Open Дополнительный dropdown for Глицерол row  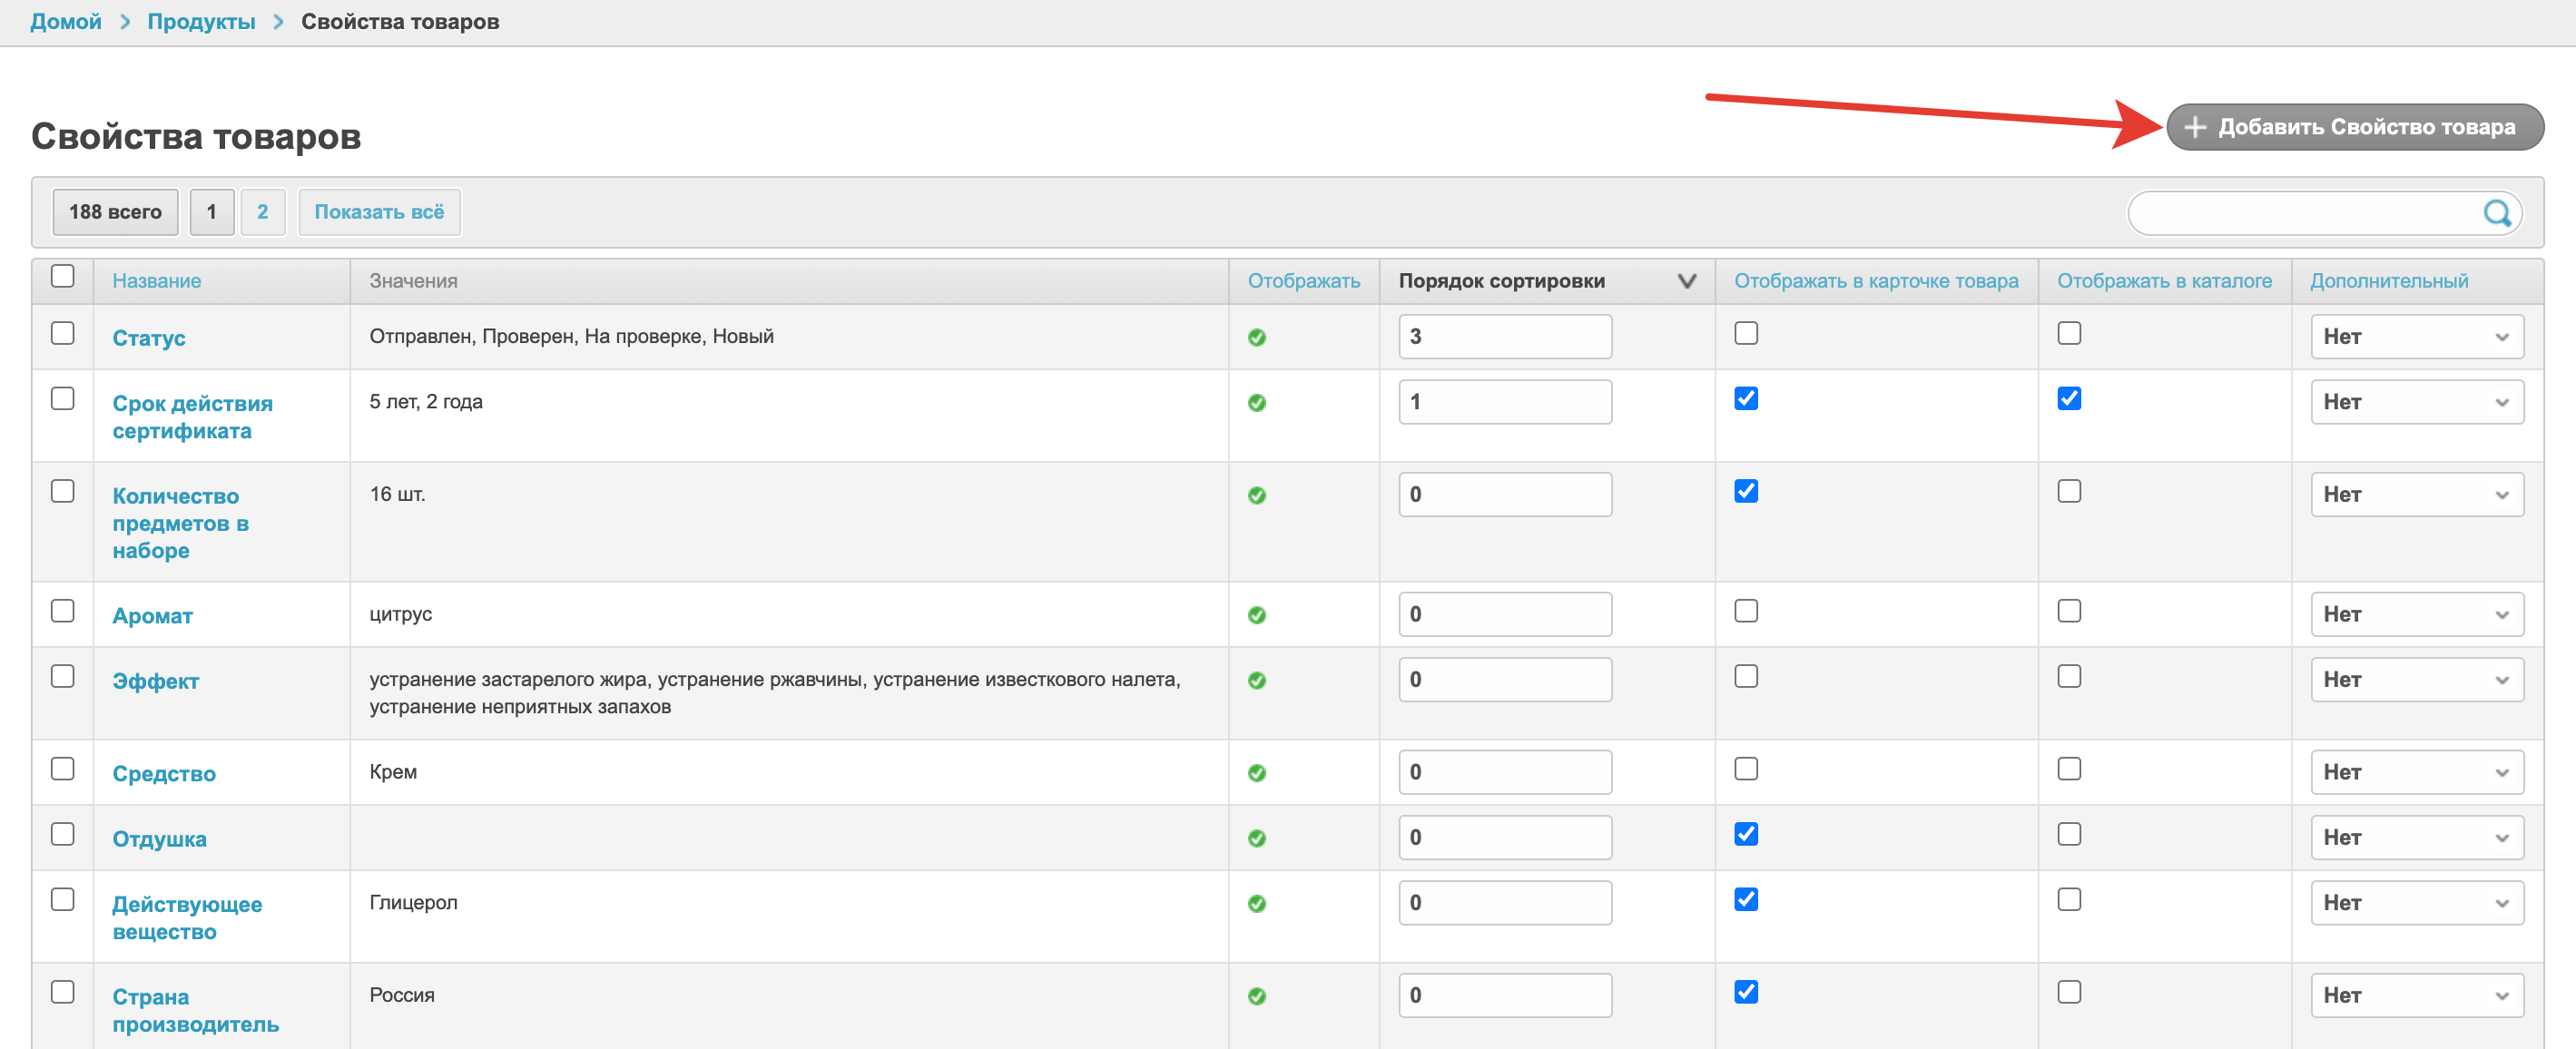2416,903
